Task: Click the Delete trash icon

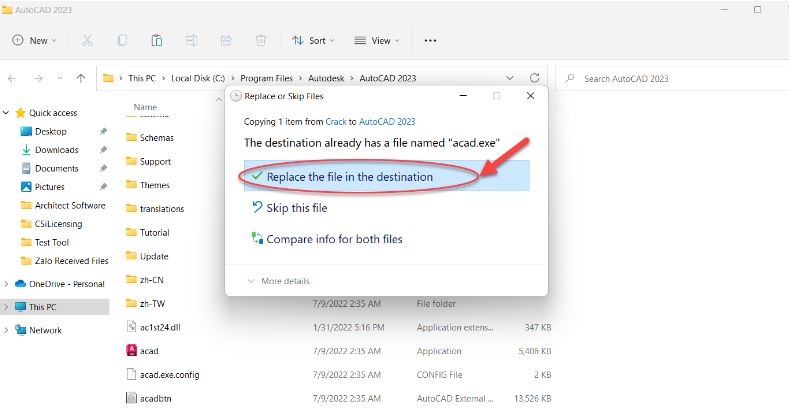Action: pyautogui.click(x=261, y=41)
